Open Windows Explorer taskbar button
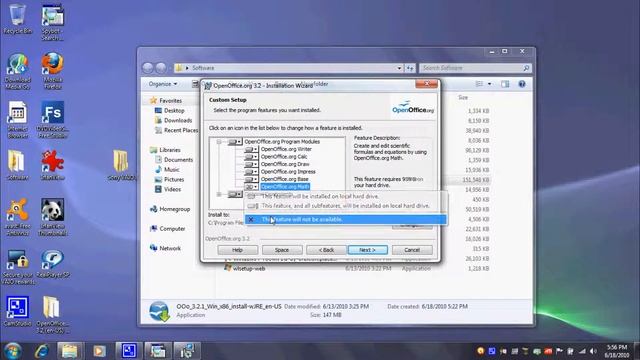 (x=70, y=351)
